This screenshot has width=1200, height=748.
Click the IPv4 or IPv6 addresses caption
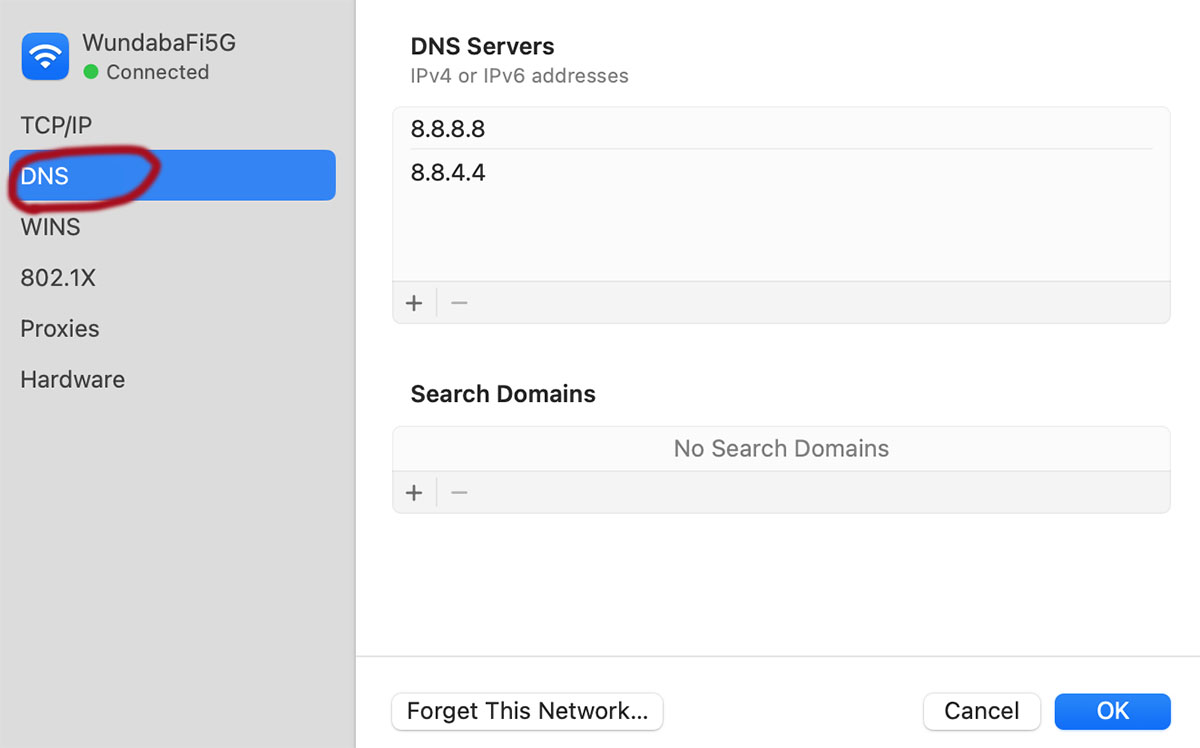[x=519, y=76]
